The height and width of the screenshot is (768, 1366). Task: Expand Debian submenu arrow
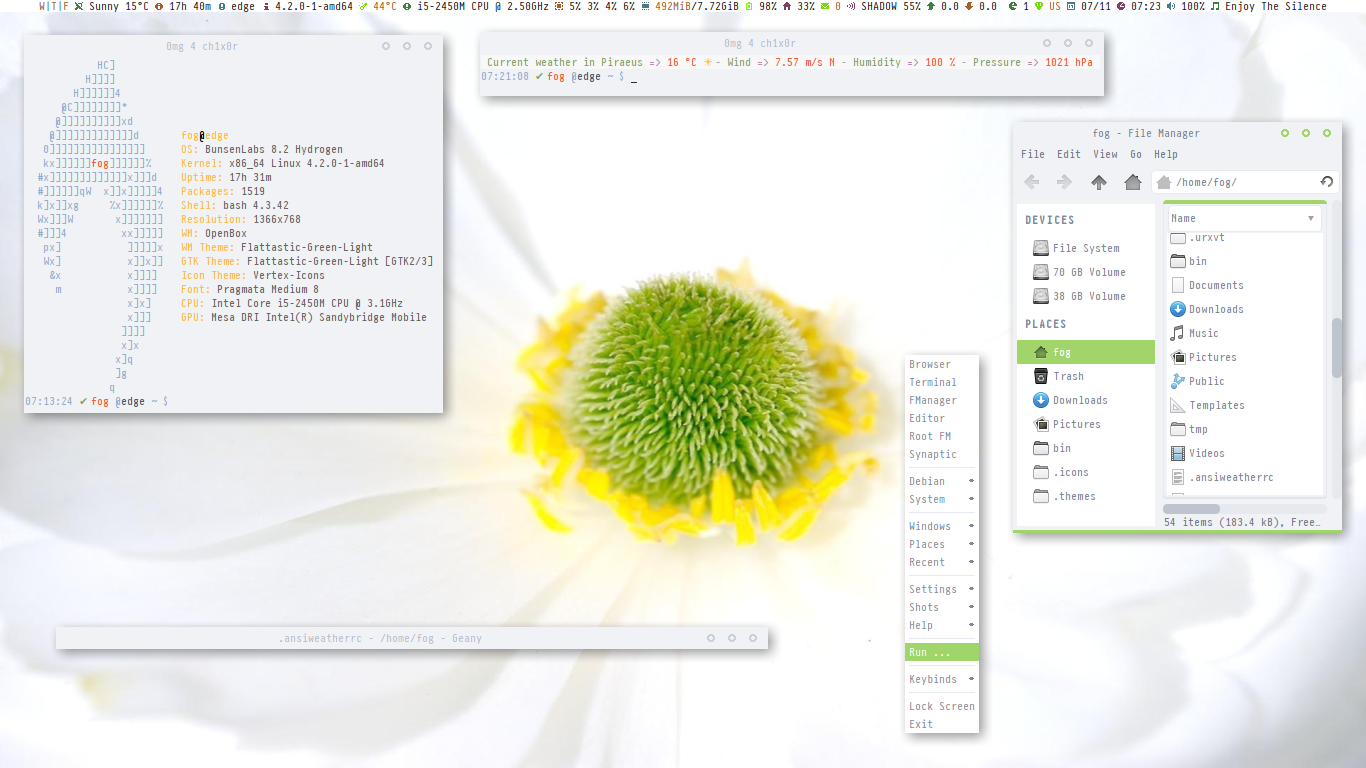pos(971,481)
